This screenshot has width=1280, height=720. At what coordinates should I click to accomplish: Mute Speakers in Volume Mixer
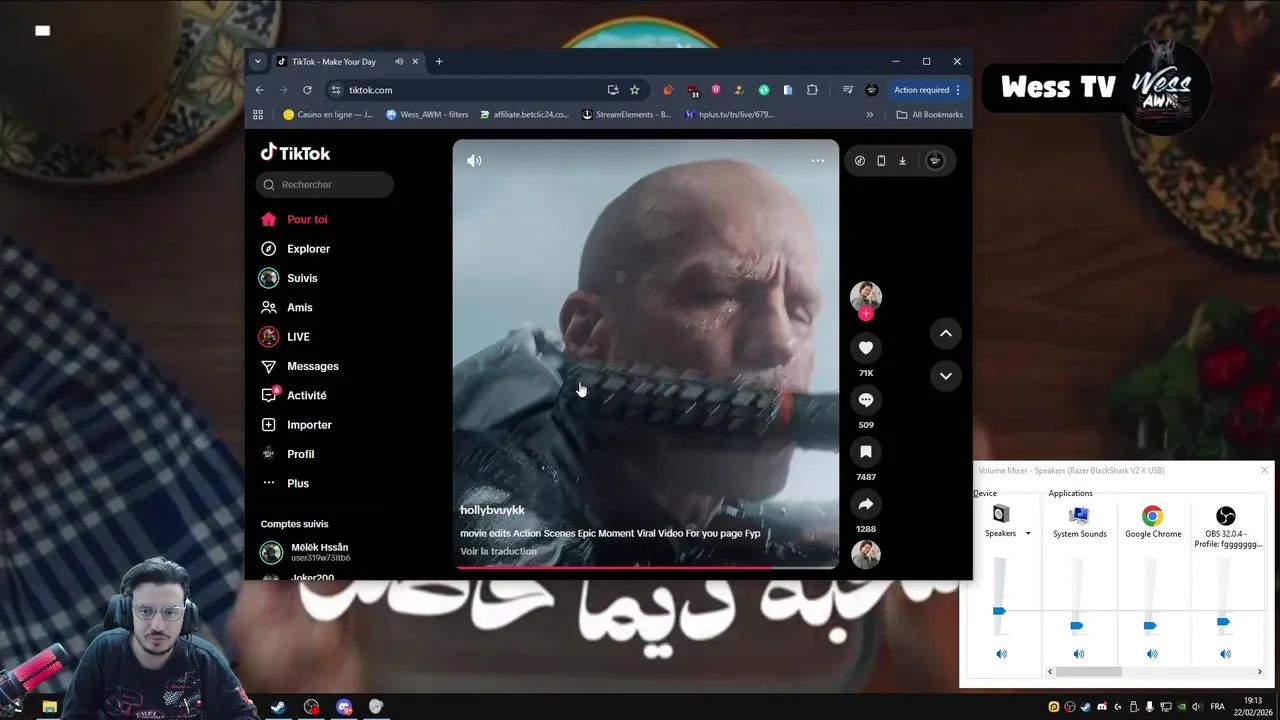1001,654
